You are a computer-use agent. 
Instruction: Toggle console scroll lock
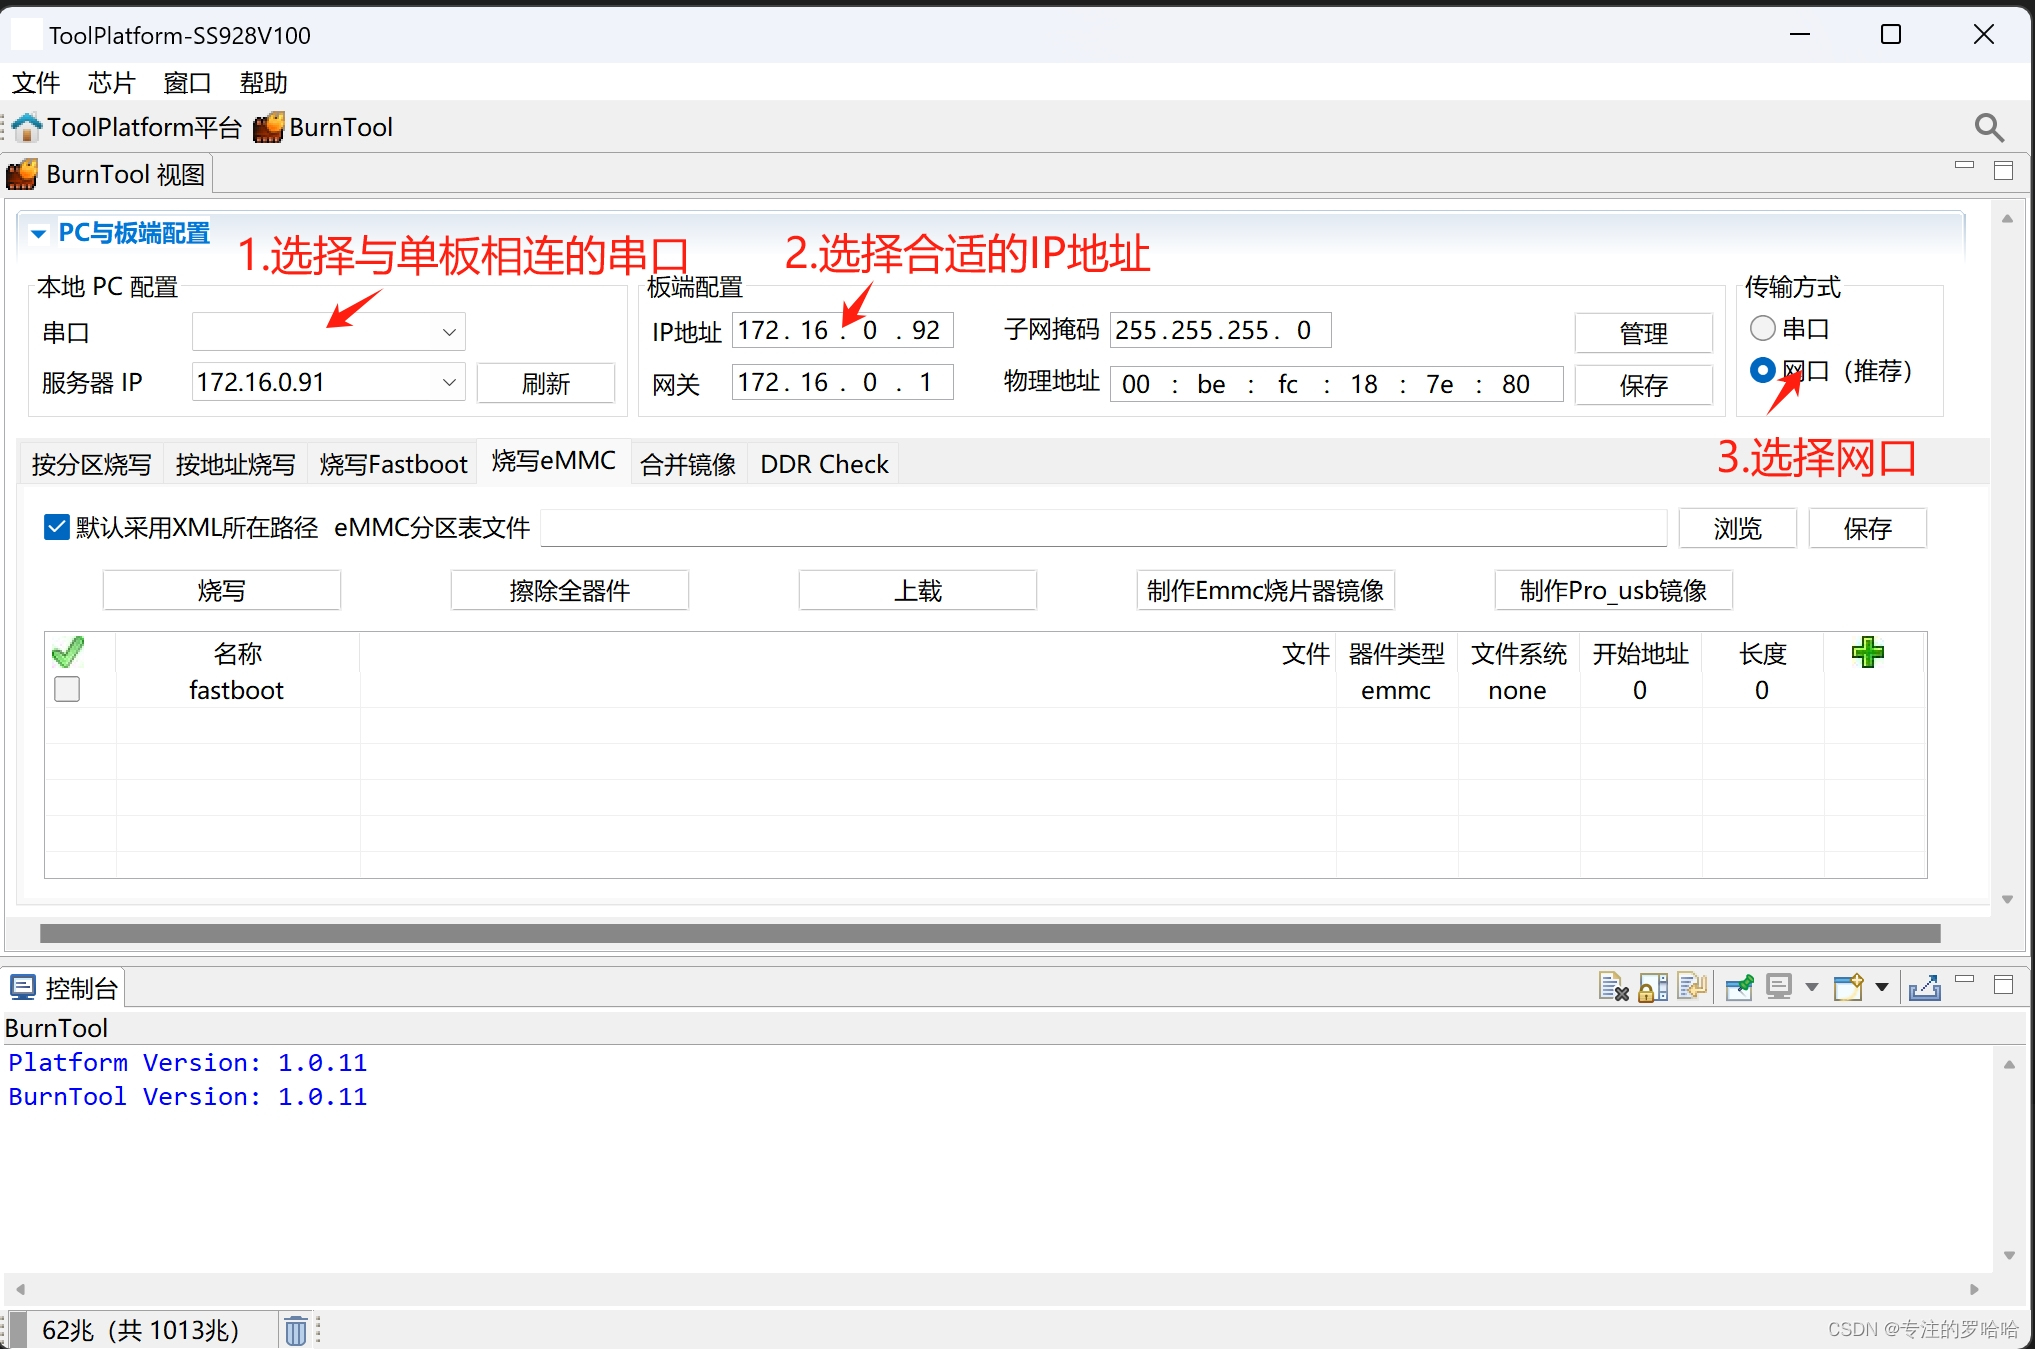click(1653, 987)
